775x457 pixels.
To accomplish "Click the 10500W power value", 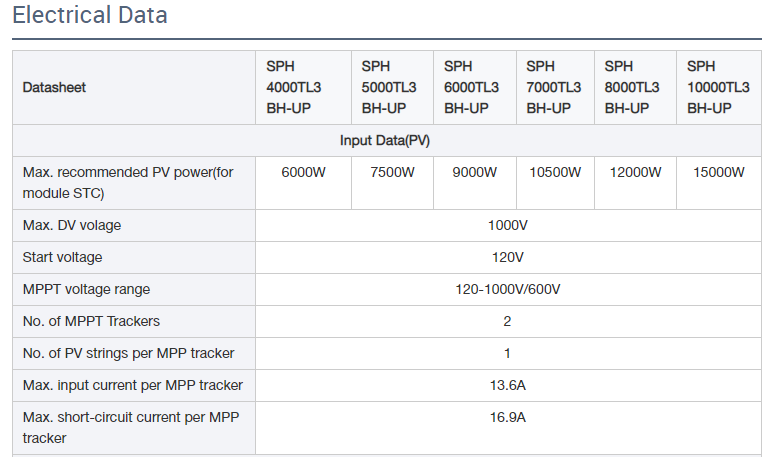I will pos(555,172).
